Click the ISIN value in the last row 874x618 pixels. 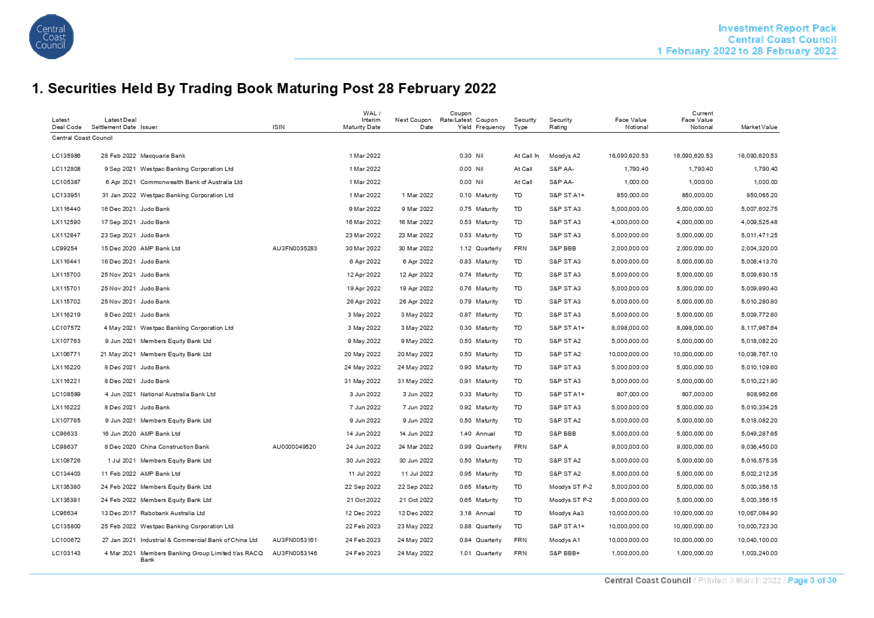pos(294,552)
